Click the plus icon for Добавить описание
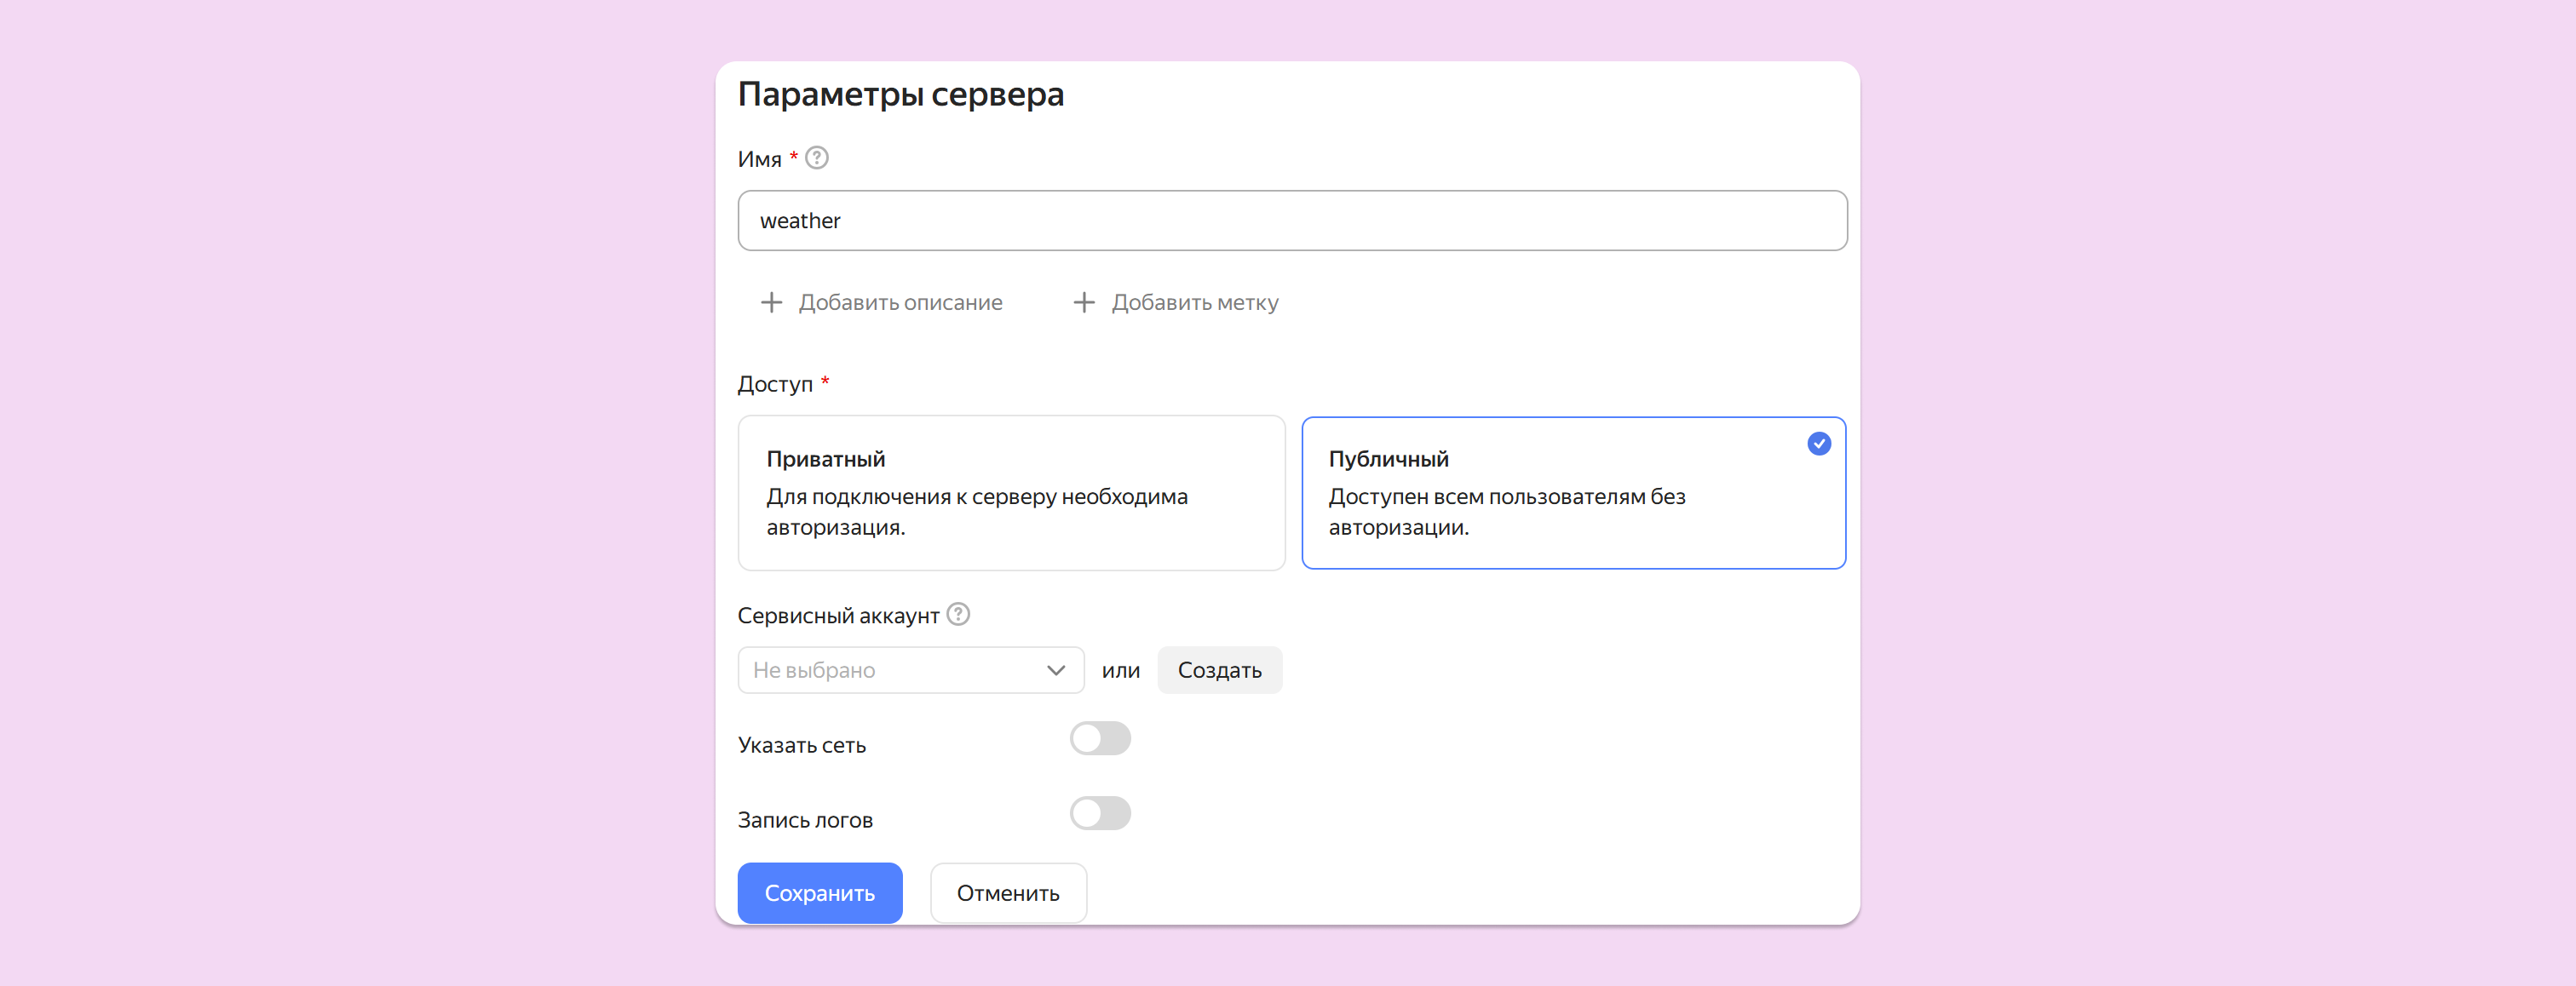The width and height of the screenshot is (2576, 986). (771, 302)
